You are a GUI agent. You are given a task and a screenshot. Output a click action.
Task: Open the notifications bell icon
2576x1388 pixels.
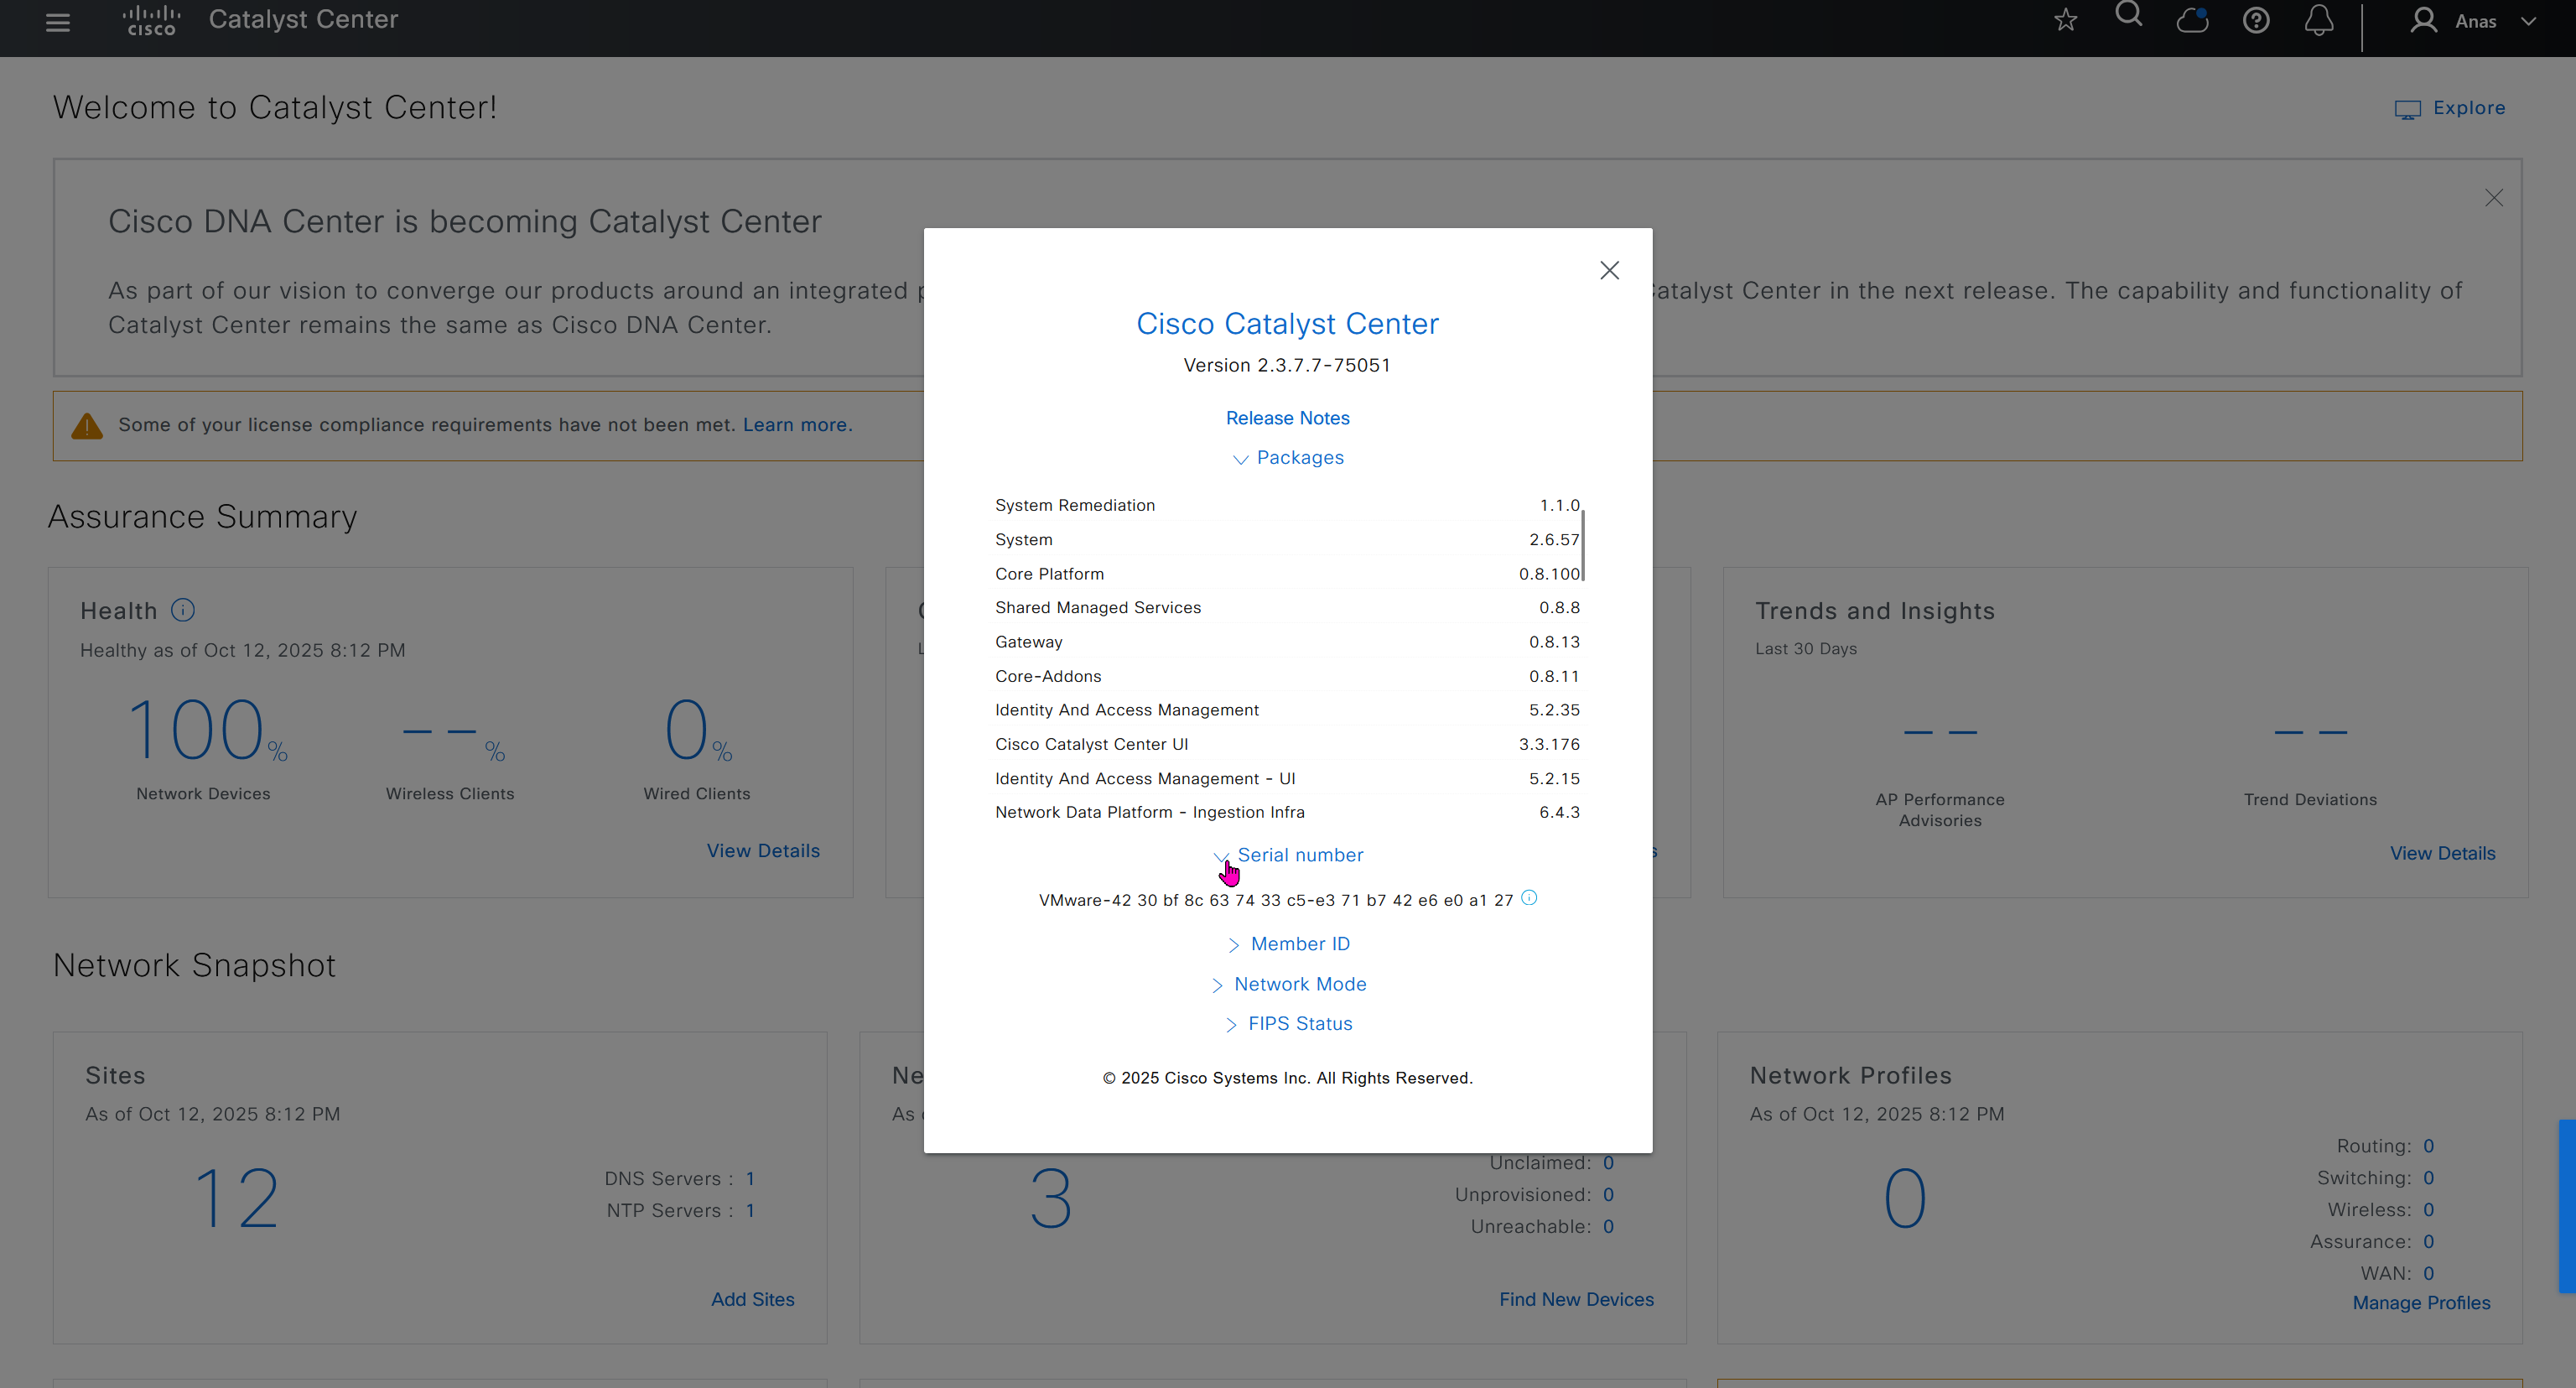click(2319, 20)
